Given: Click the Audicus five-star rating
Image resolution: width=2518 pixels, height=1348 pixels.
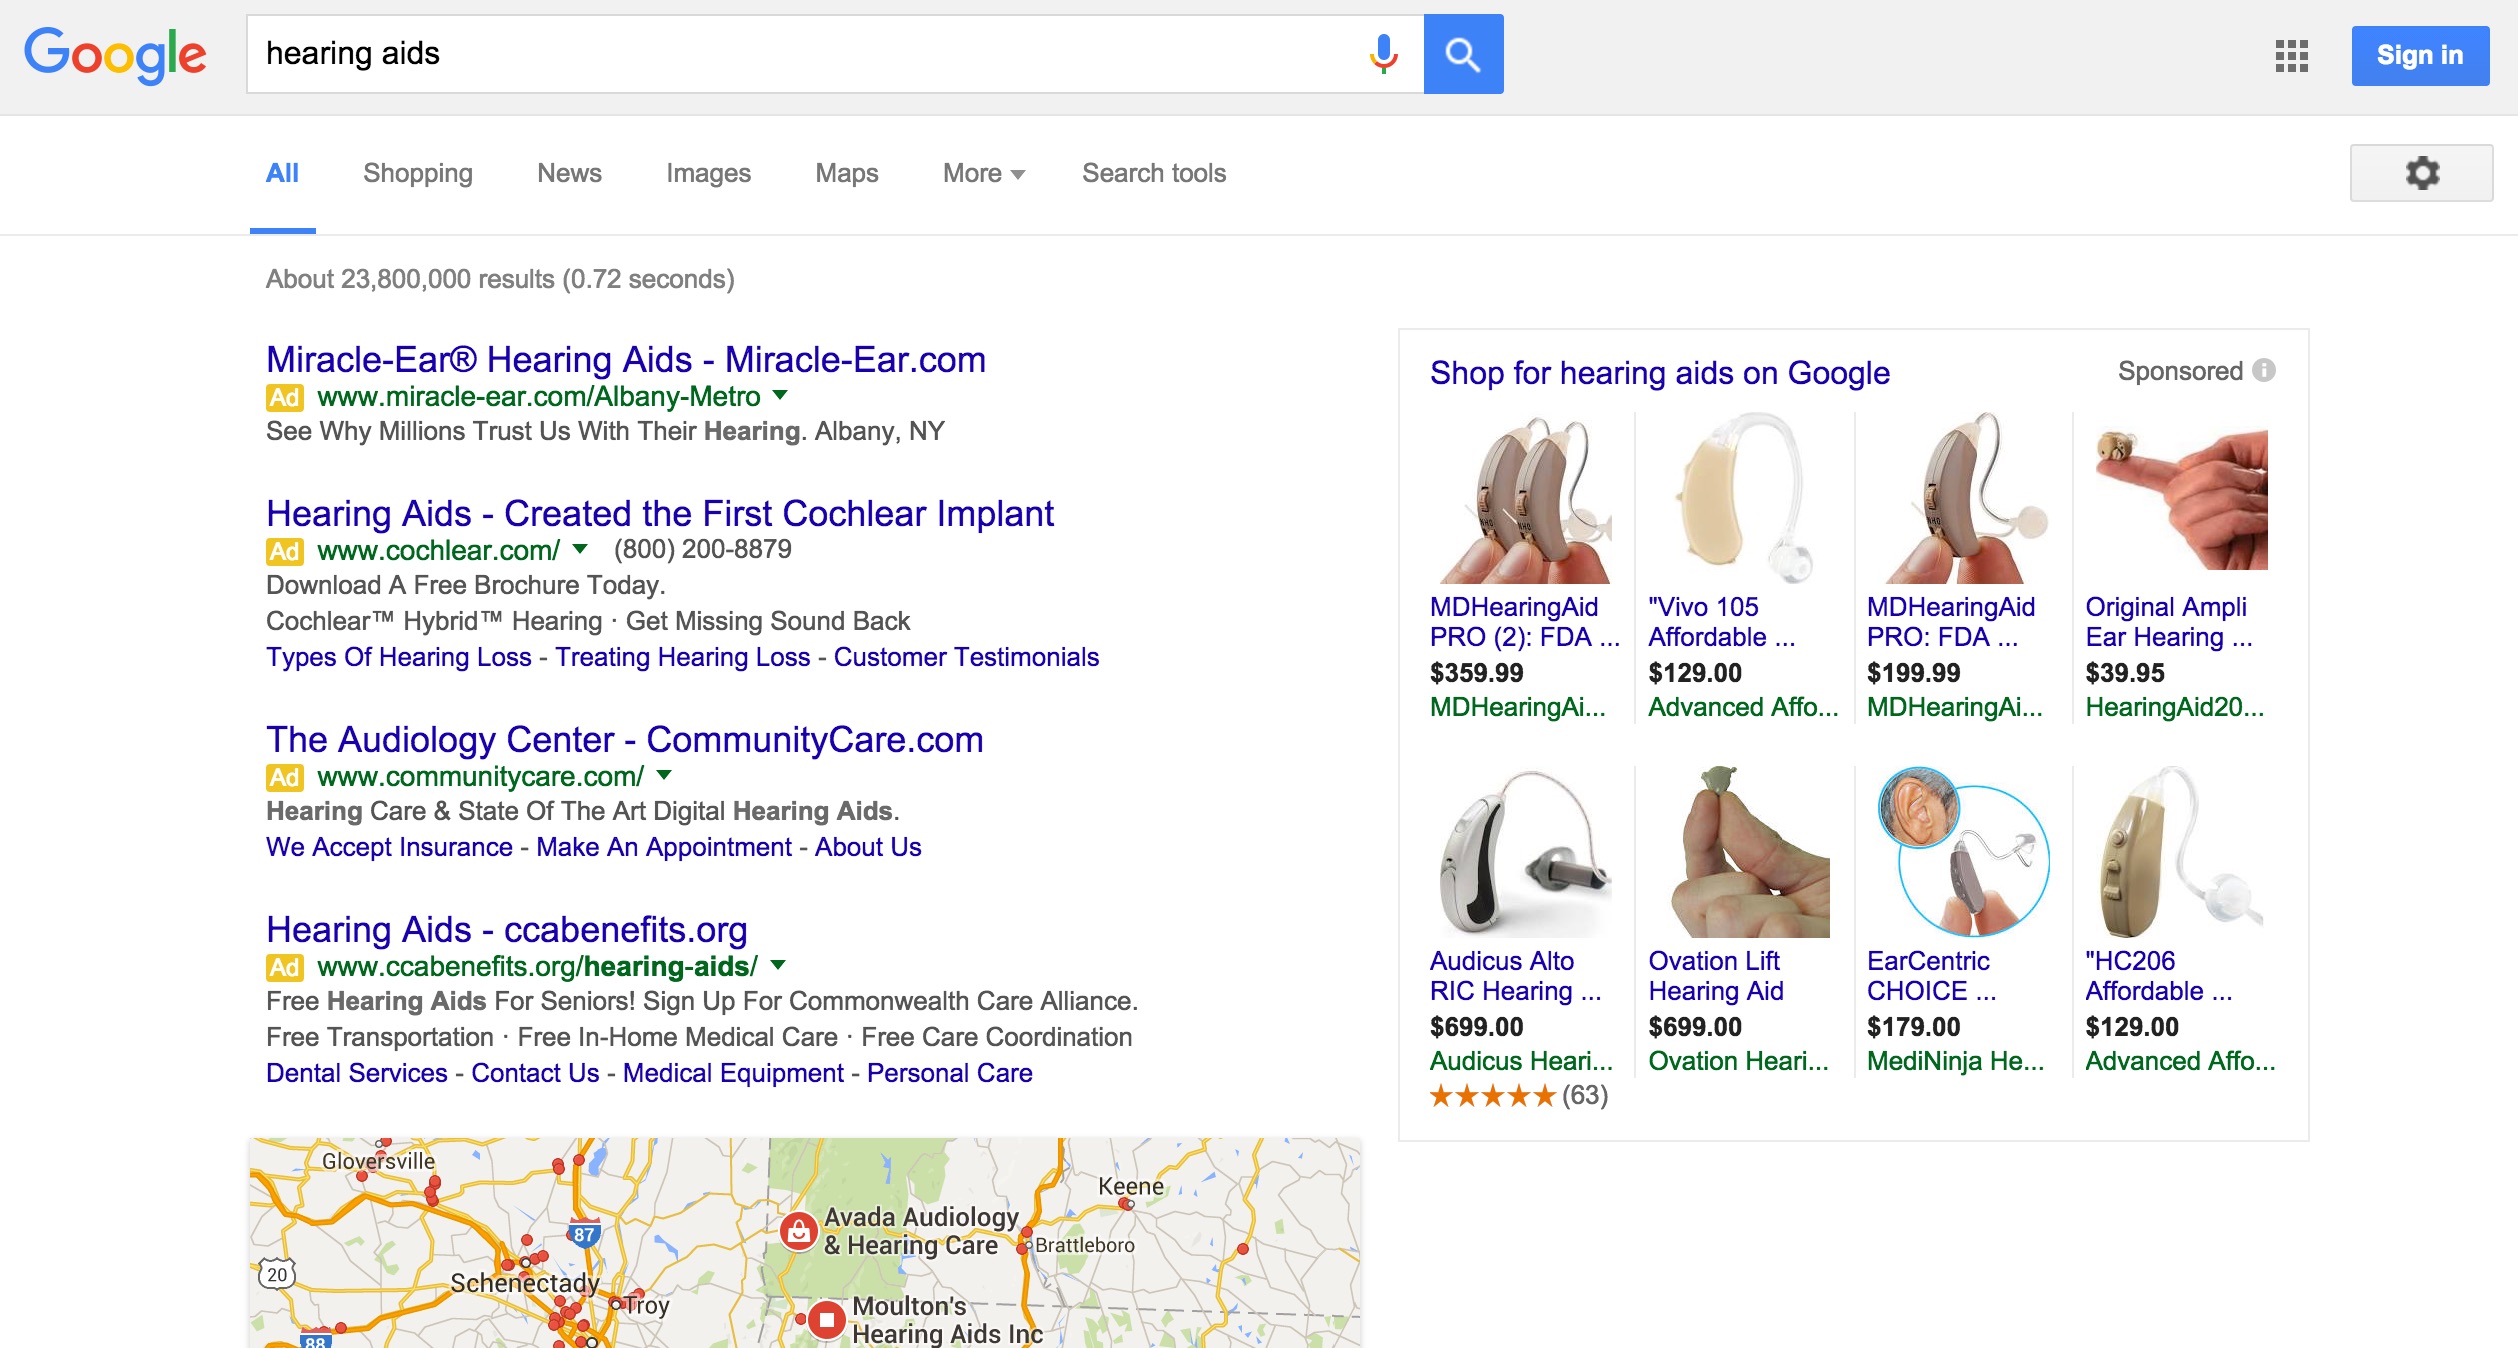Looking at the screenshot, I should pos(1492,1096).
